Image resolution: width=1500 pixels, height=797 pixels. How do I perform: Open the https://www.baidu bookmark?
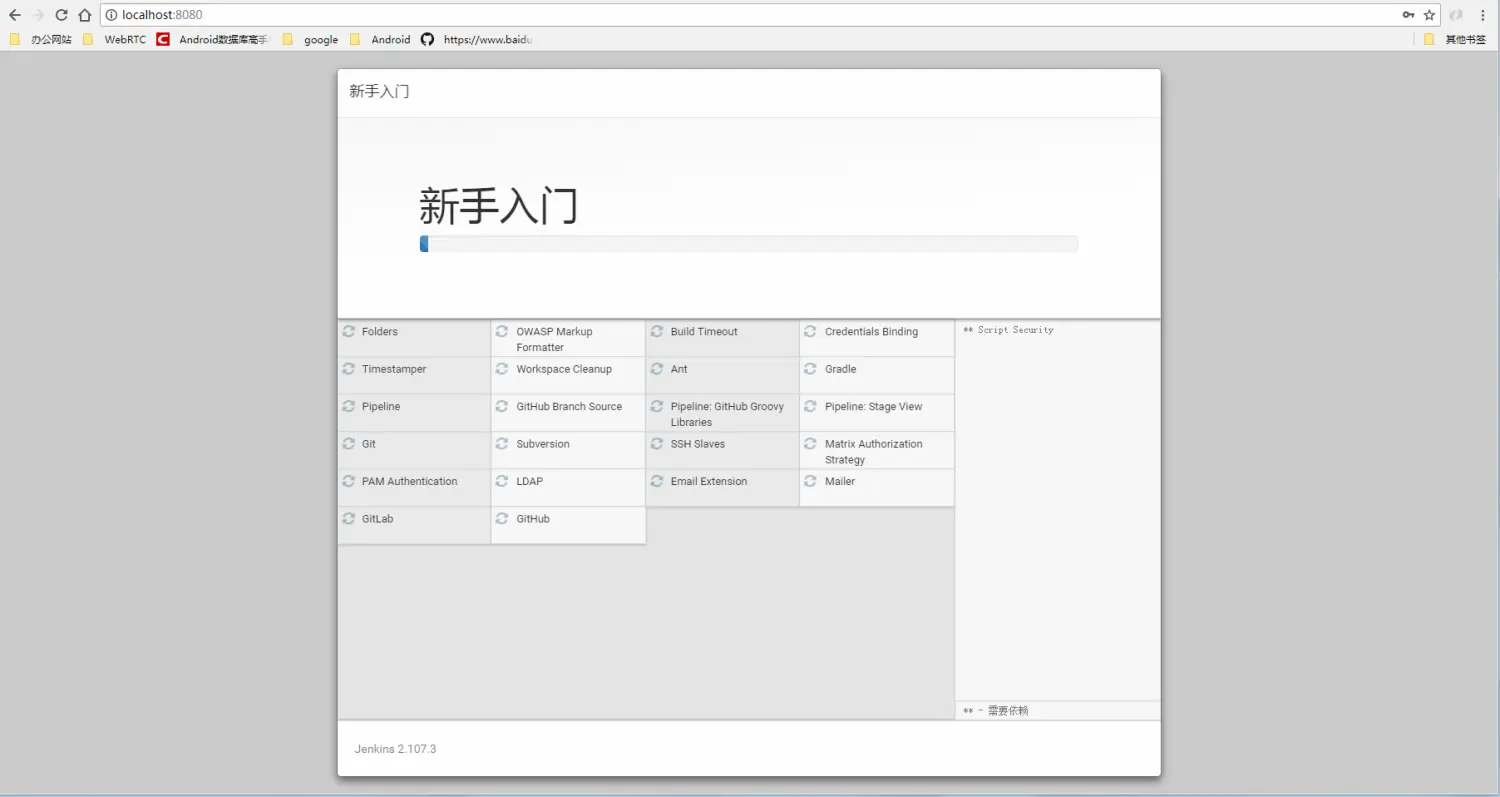(478, 40)
